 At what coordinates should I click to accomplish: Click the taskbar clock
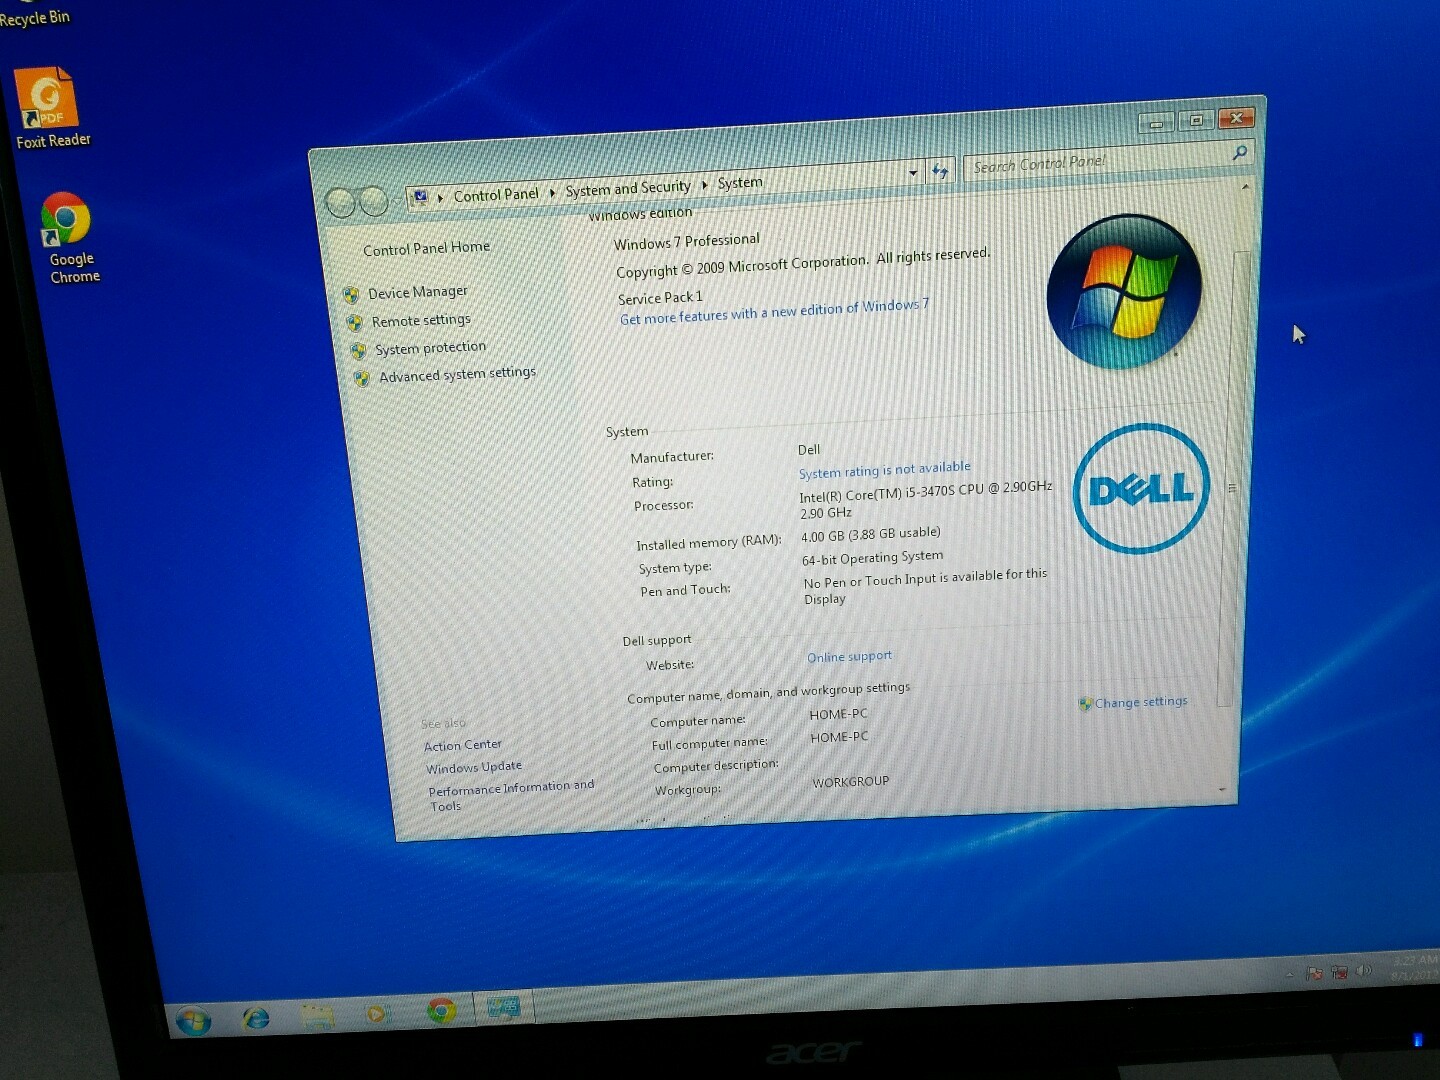point(1413,967)
